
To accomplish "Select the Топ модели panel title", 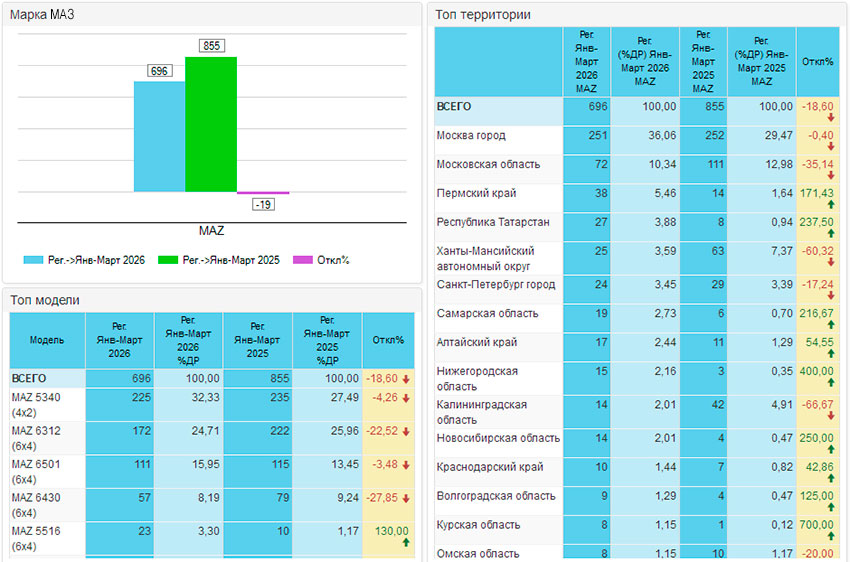I will pos(44,299).
